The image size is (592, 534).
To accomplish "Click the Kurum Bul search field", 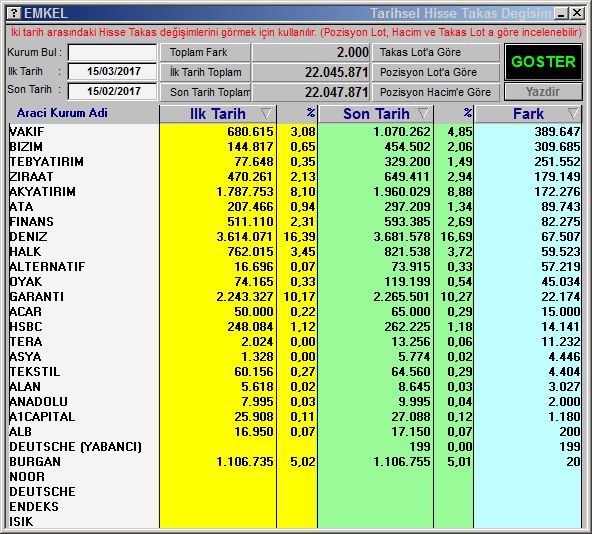I will click(112, 52).
